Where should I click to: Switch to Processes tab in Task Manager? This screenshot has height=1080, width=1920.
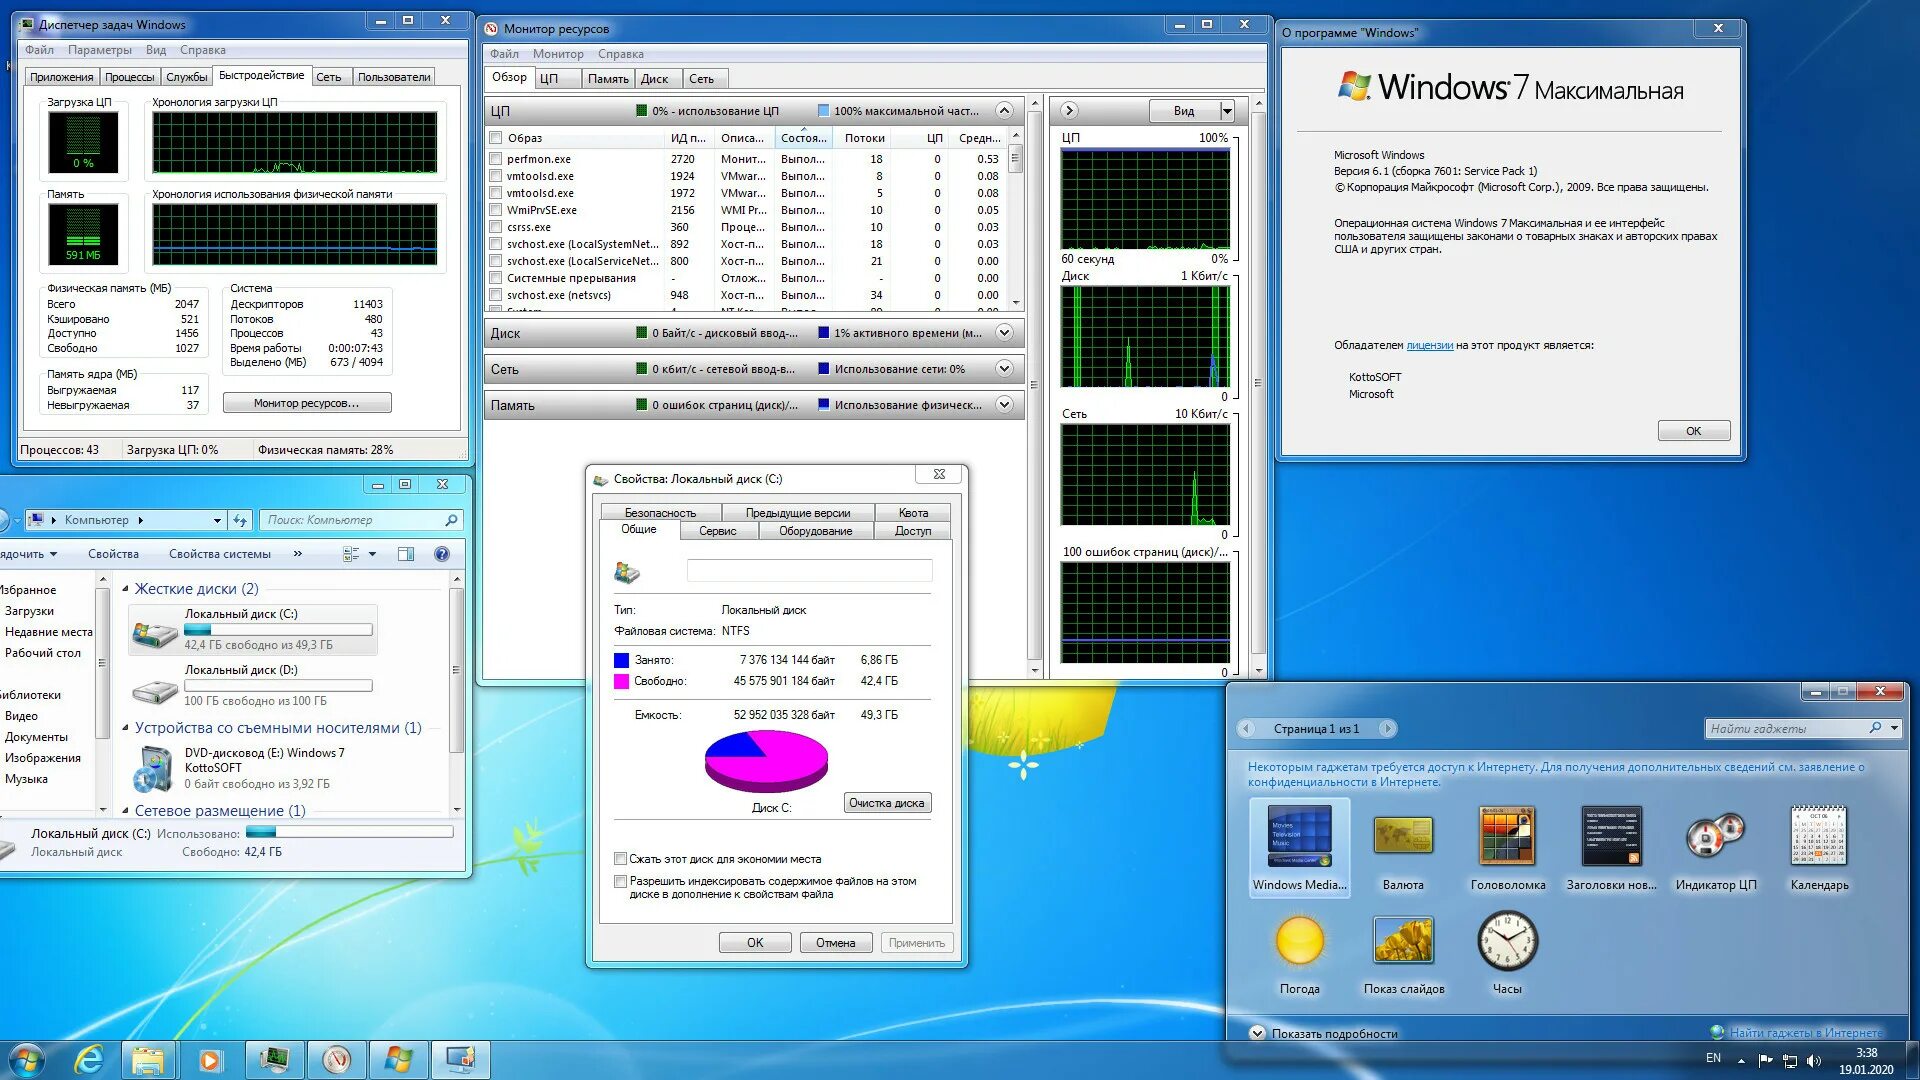click(x=129, y=77)
